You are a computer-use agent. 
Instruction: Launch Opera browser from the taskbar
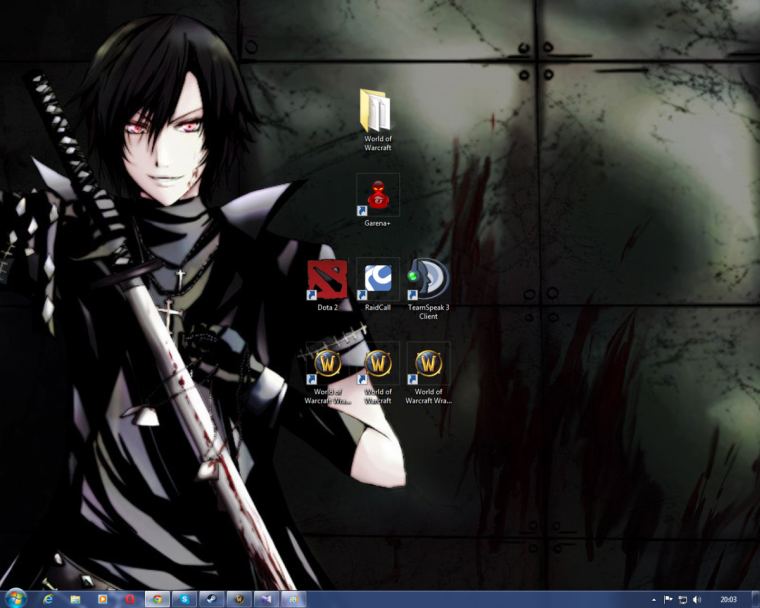pyautogui.click(x=129, y=599)
